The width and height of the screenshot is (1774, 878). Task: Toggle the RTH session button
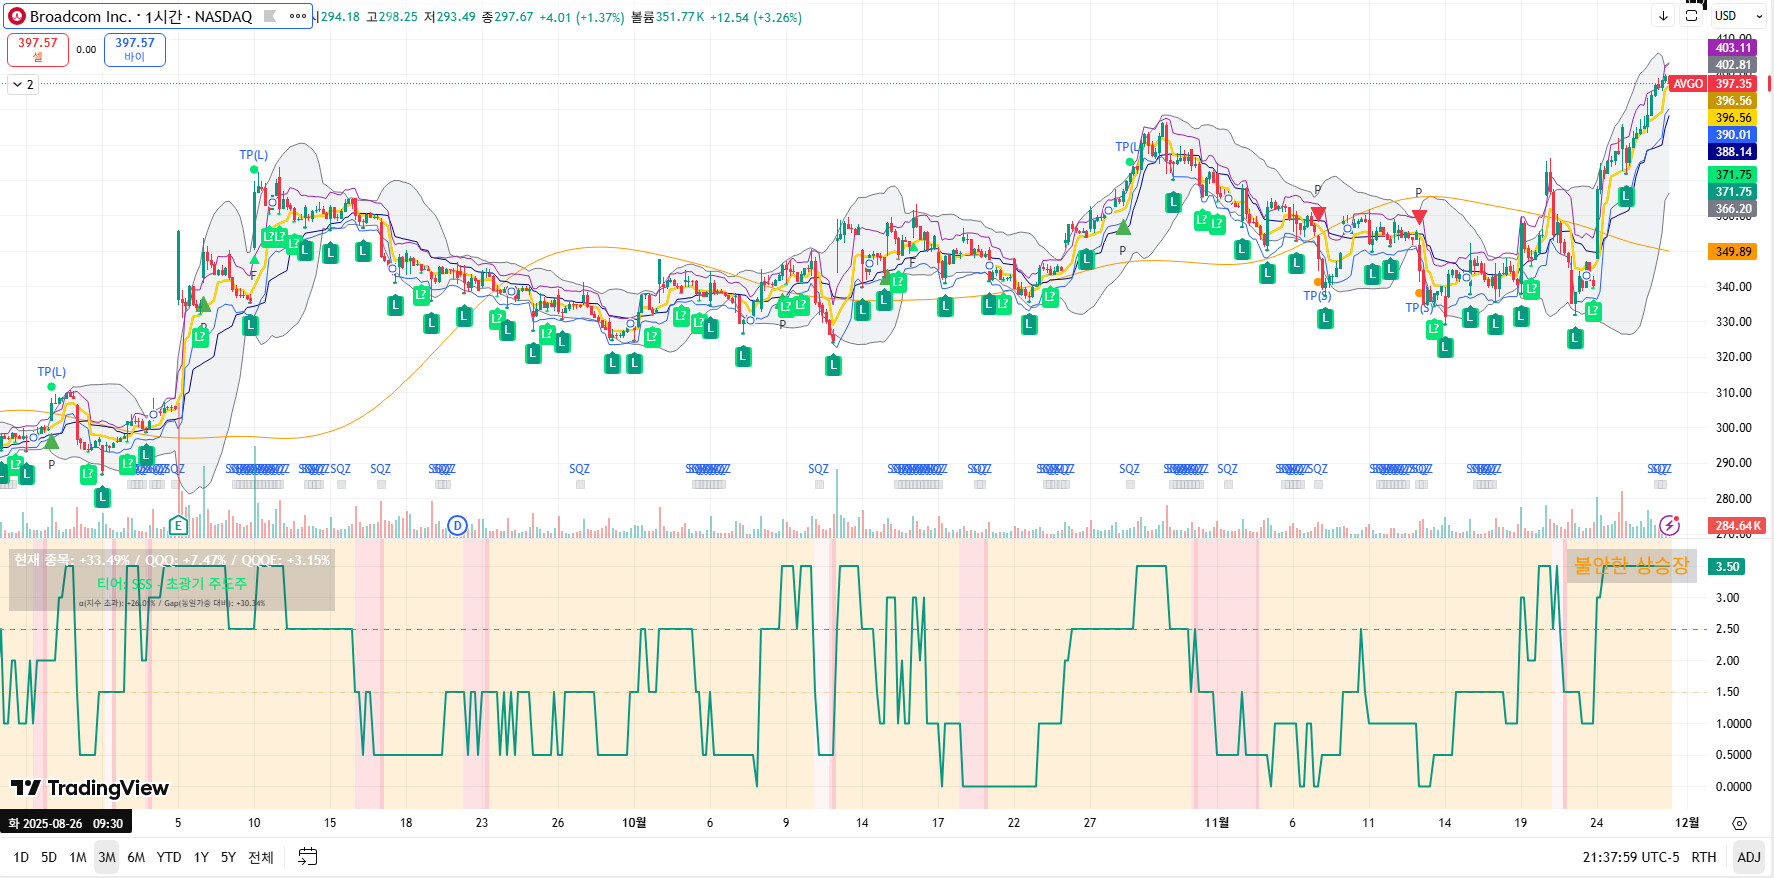click(x=1703, y=857)
